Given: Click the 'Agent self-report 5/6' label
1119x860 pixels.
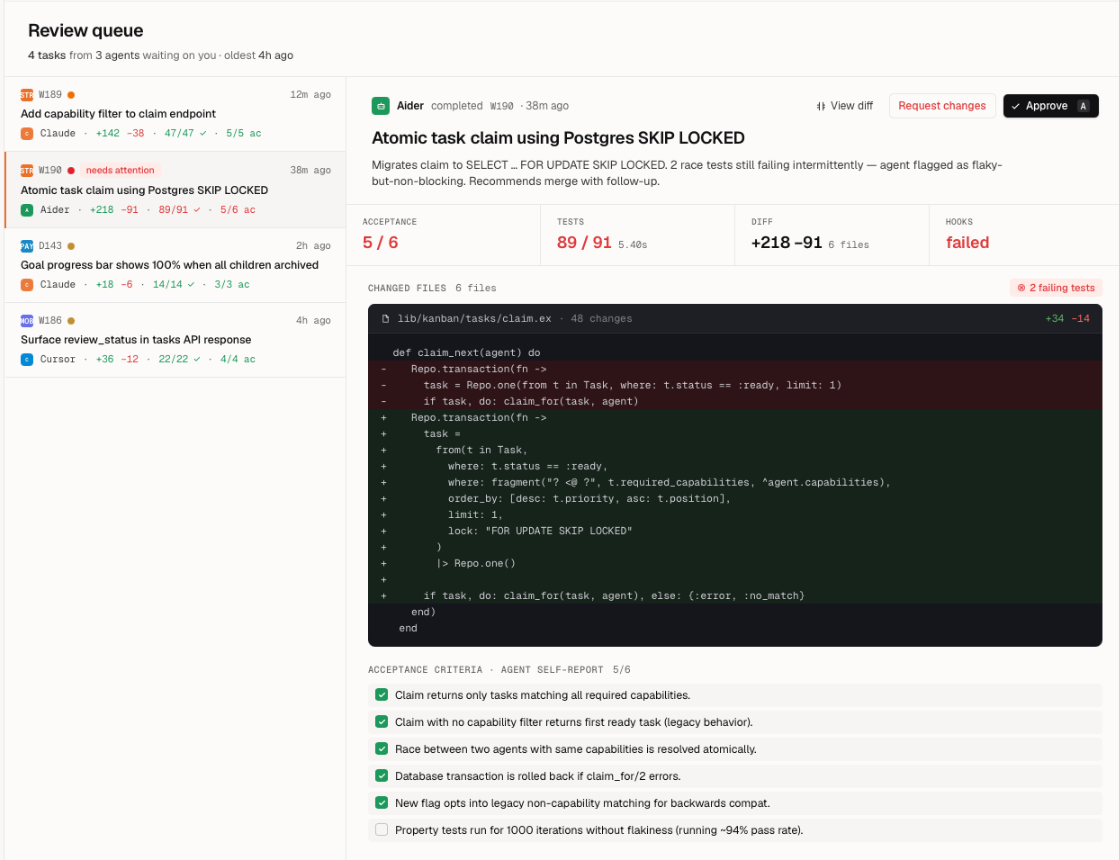Looking at the screenshot, I should click(x=566, y=670).
